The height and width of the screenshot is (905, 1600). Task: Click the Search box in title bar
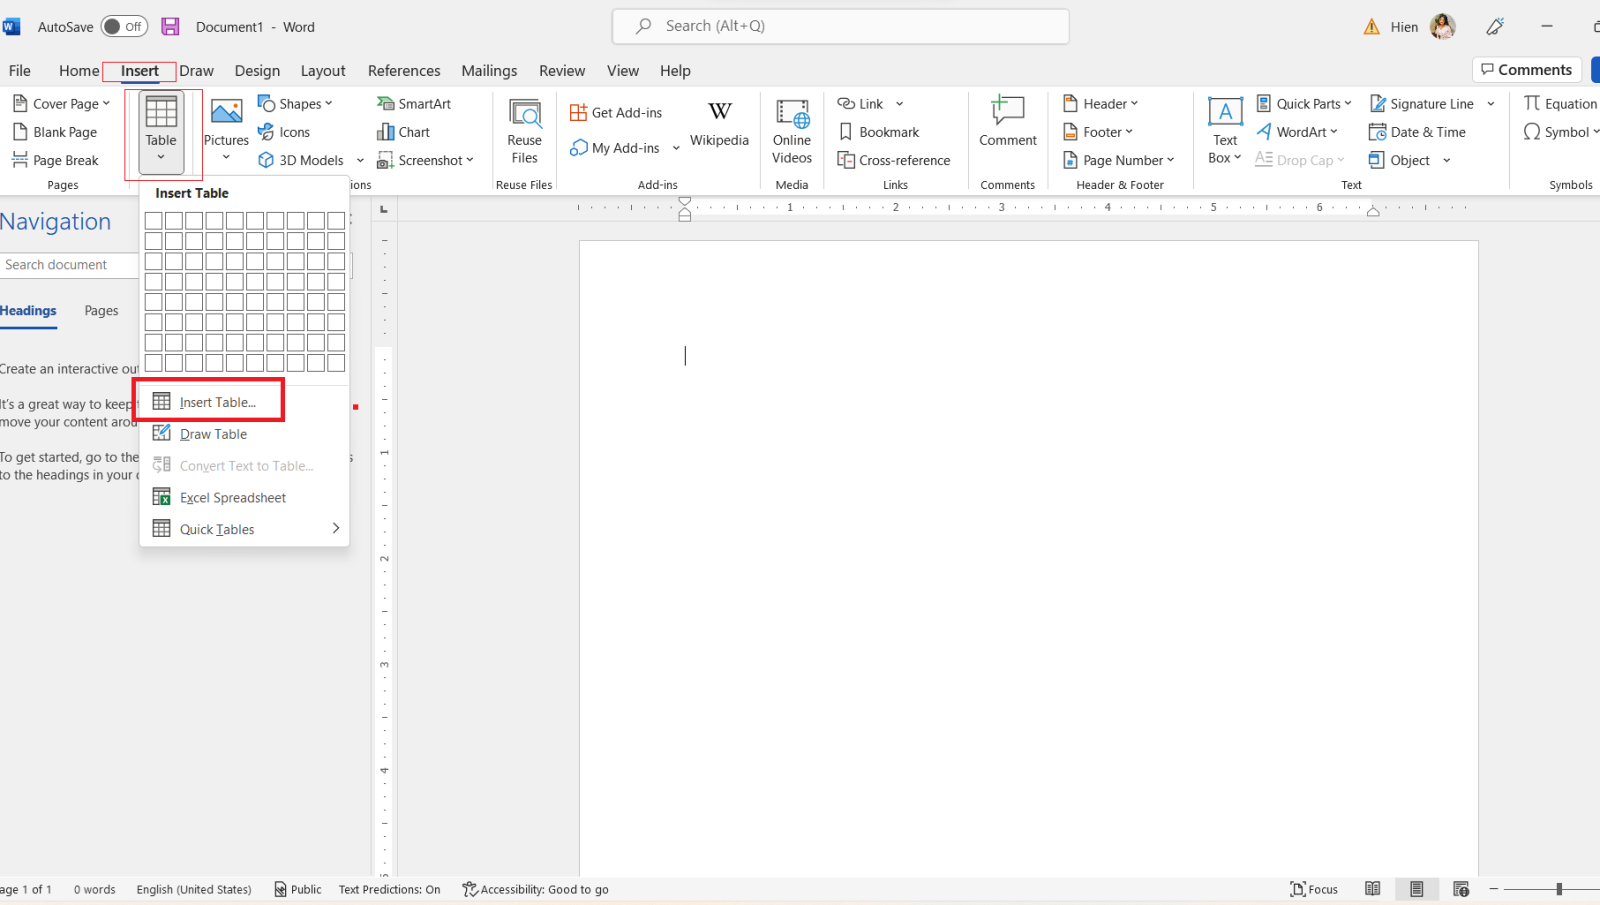(841, 27)
